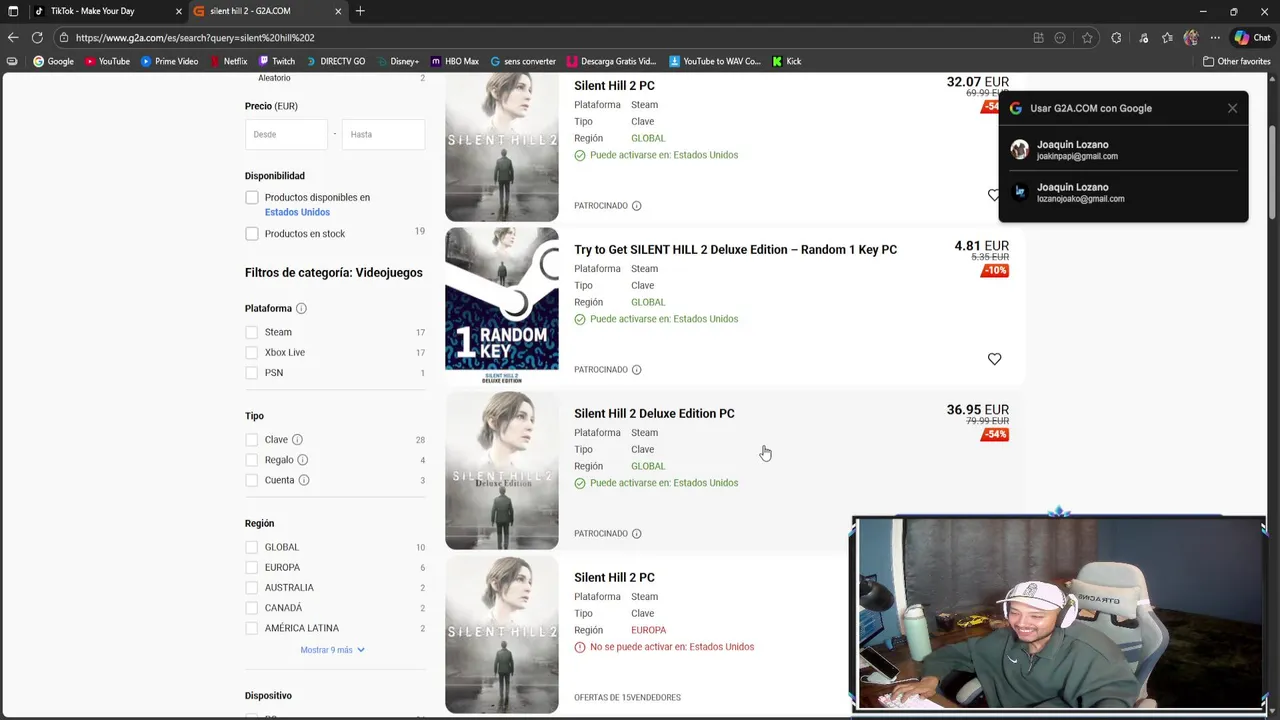Image resolution: width=1280 pixels, height=720 pixels.
Task: Check the GLOBAL region filter
Action: [x=252, y=547]
